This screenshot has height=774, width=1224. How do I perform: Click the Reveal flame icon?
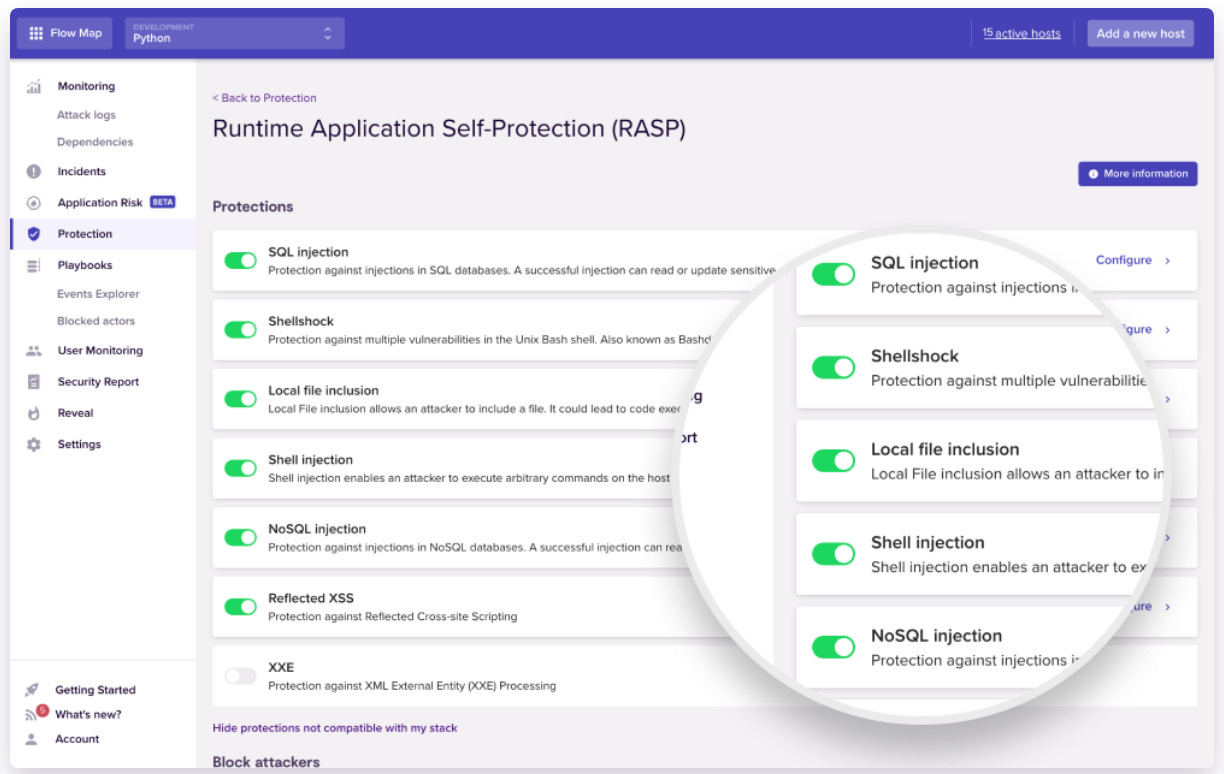(x=34, y=413)
